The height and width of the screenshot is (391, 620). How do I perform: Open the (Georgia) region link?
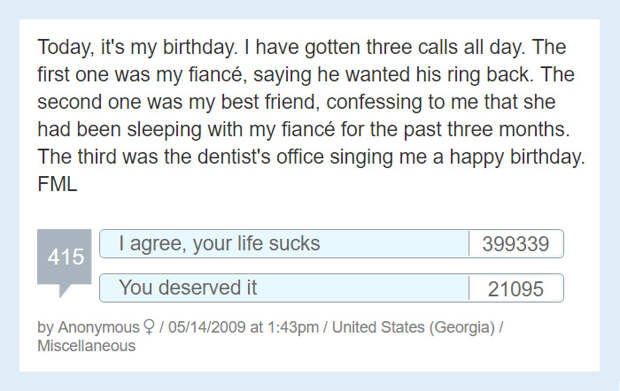[462, 328]
